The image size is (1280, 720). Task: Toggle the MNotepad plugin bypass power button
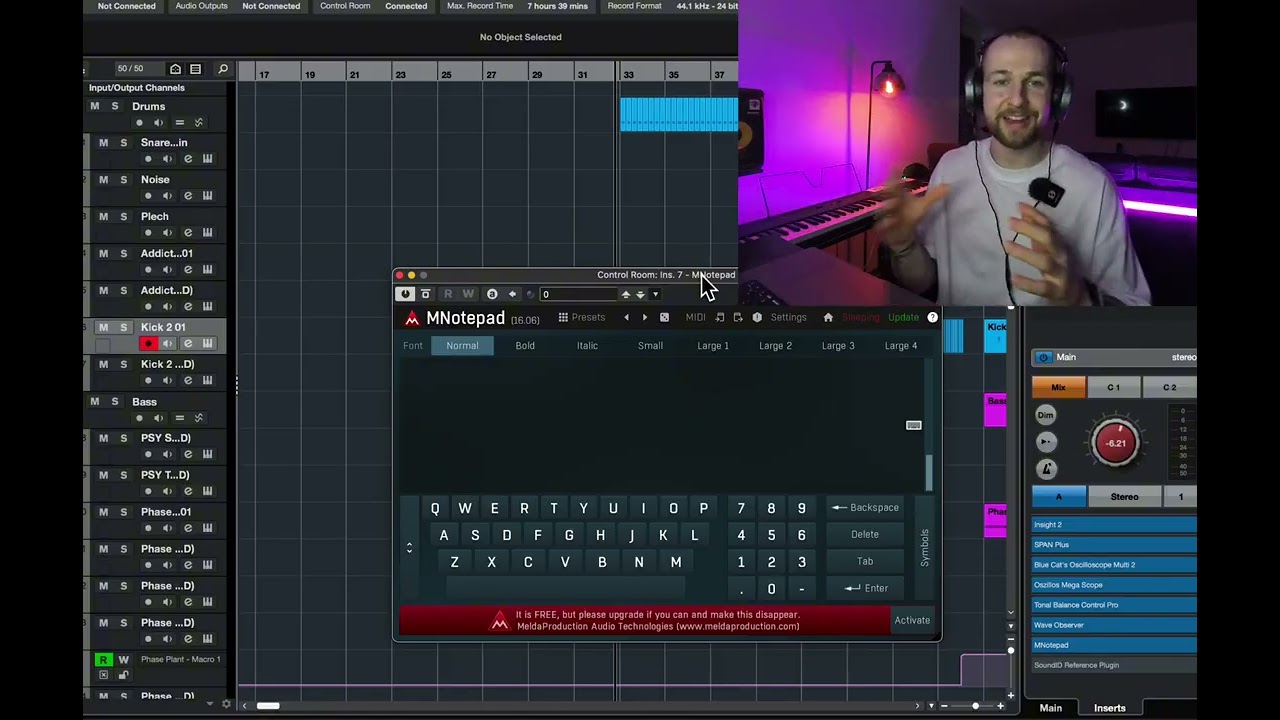pyautogui.click(x=405, y=294)
